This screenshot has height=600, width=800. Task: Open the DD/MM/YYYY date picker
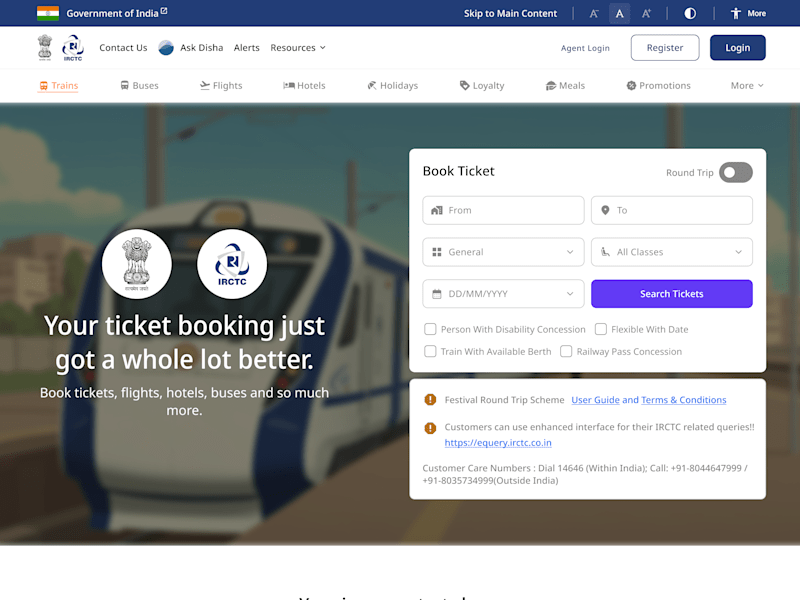(503, 294)
